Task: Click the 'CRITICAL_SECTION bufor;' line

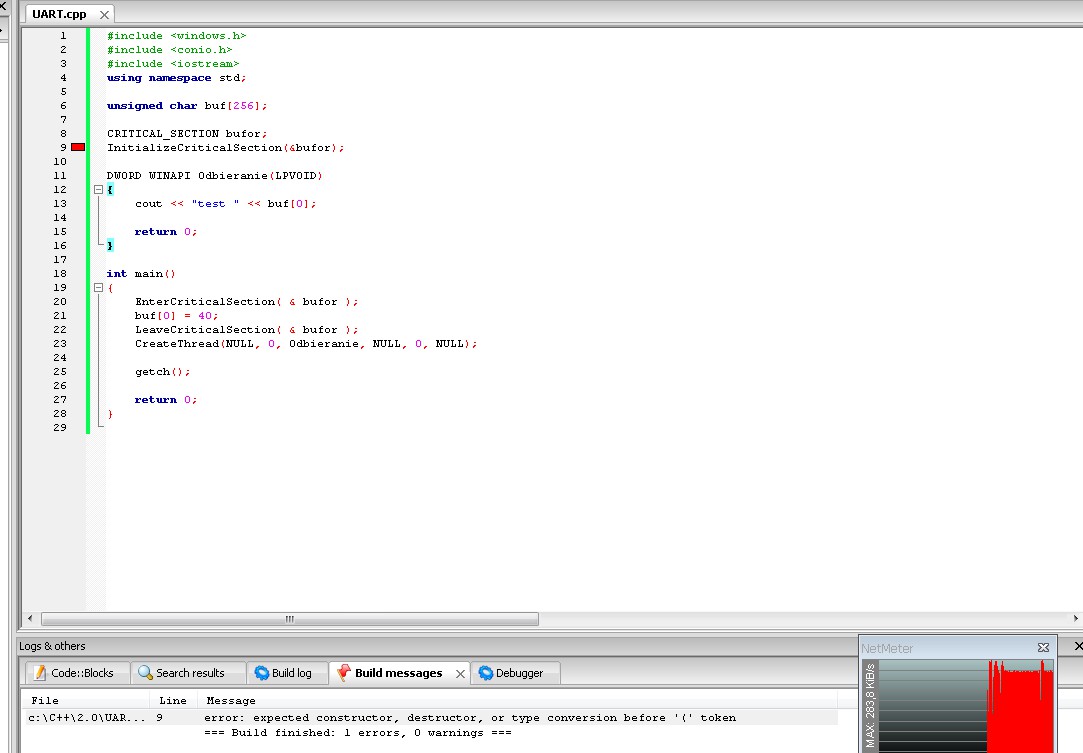Action: [x=186, y=134]
